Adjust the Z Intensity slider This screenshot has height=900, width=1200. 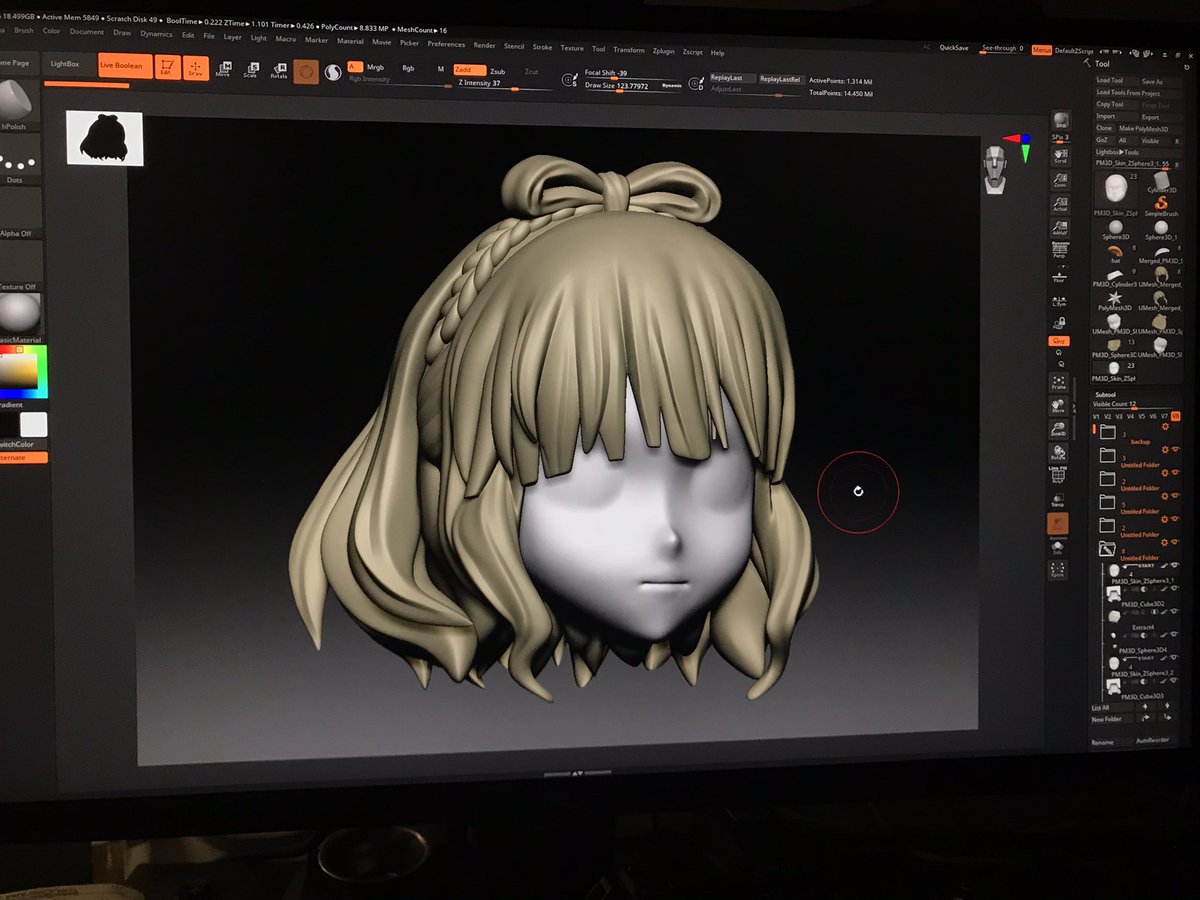pyautogui.click(x=504, y=84)
